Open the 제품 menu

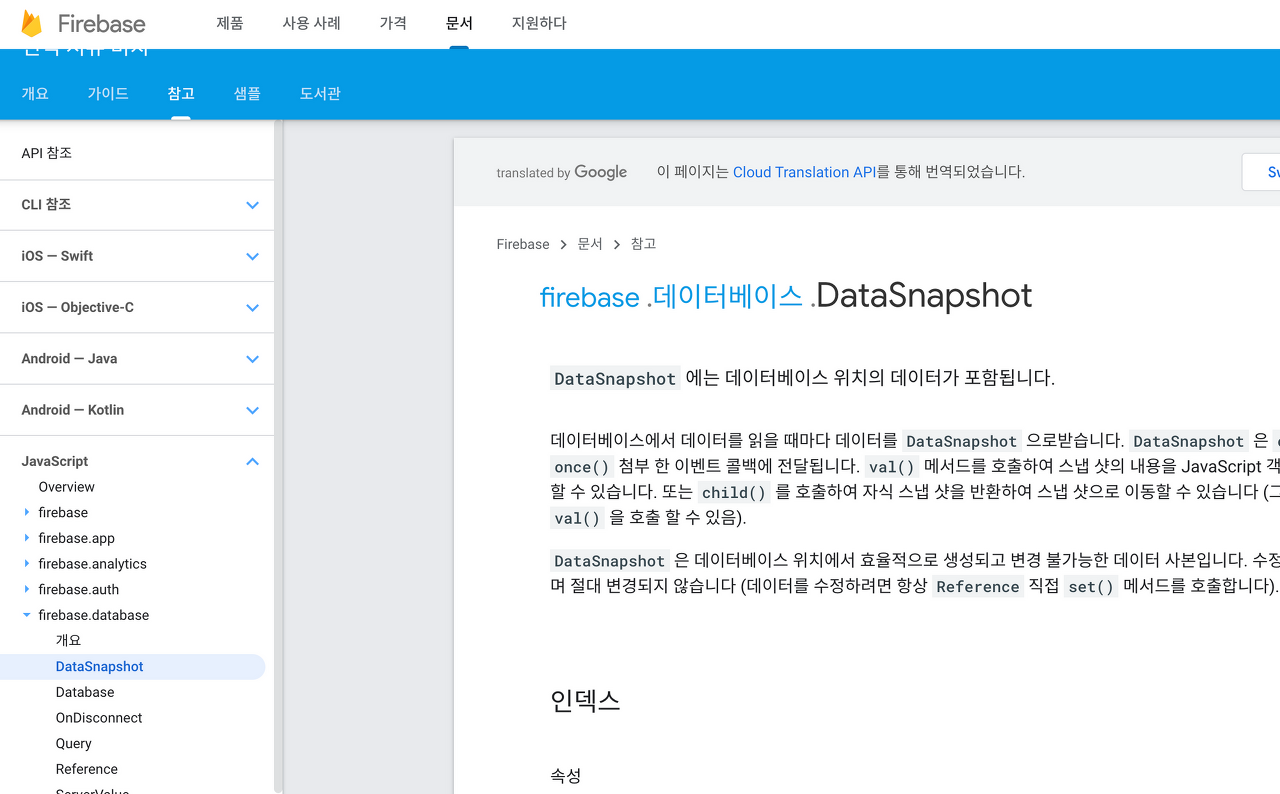tap(230, 23)
